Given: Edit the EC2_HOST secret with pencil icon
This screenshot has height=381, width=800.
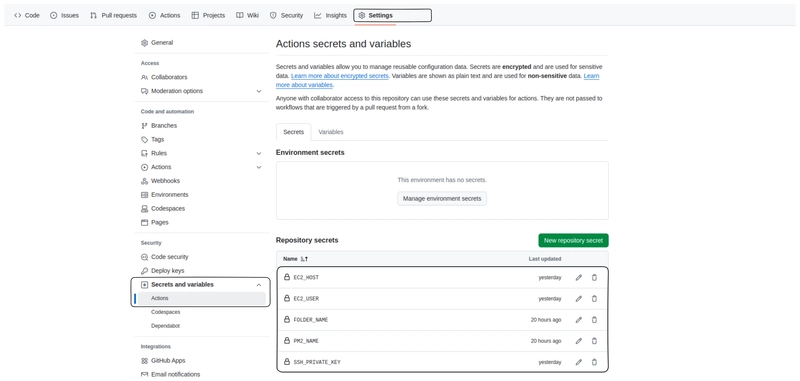Looking at the screenshot, I should (579, 277).
